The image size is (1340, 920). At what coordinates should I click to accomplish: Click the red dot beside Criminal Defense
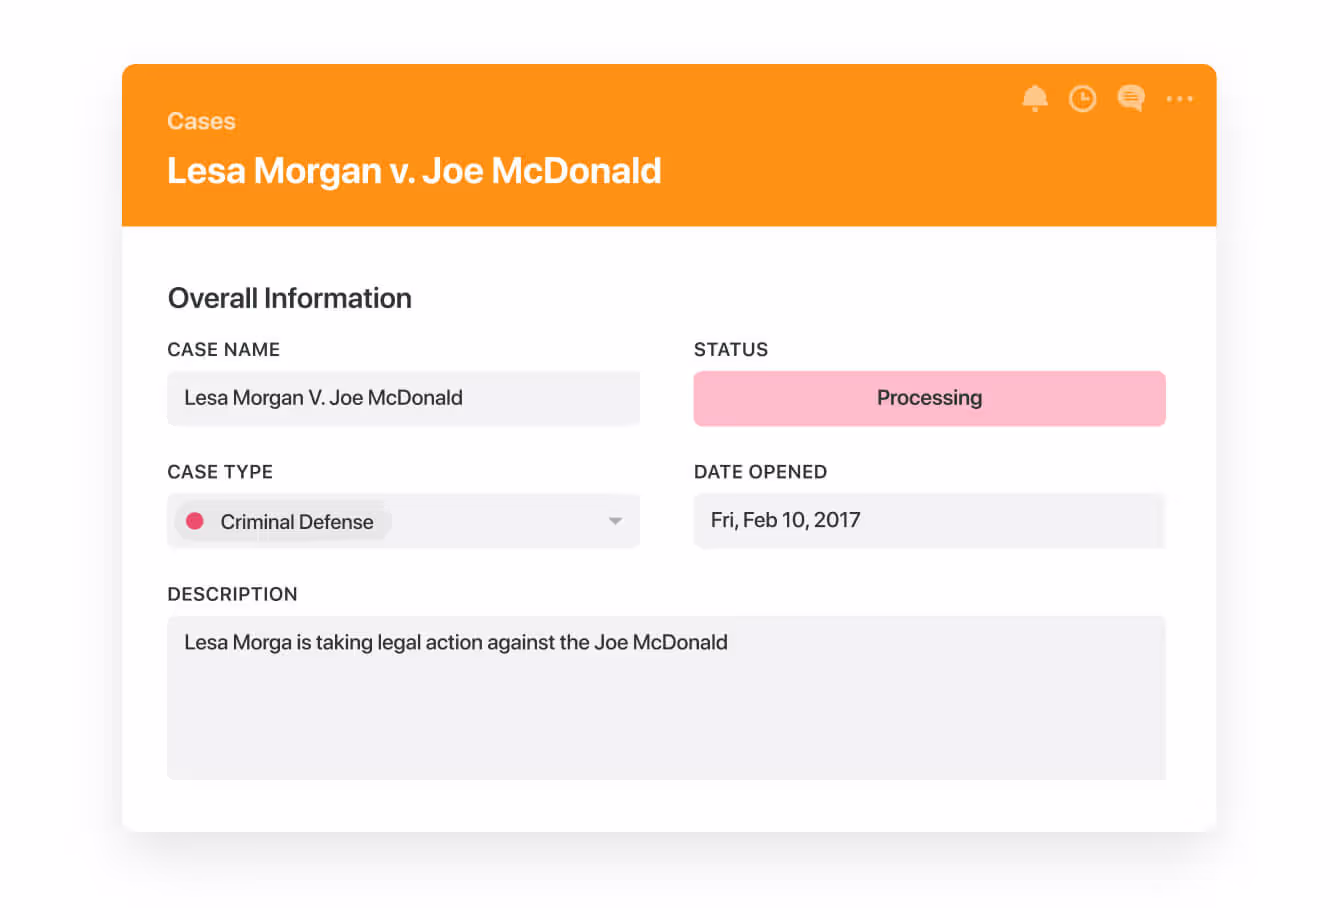point(195,521)
